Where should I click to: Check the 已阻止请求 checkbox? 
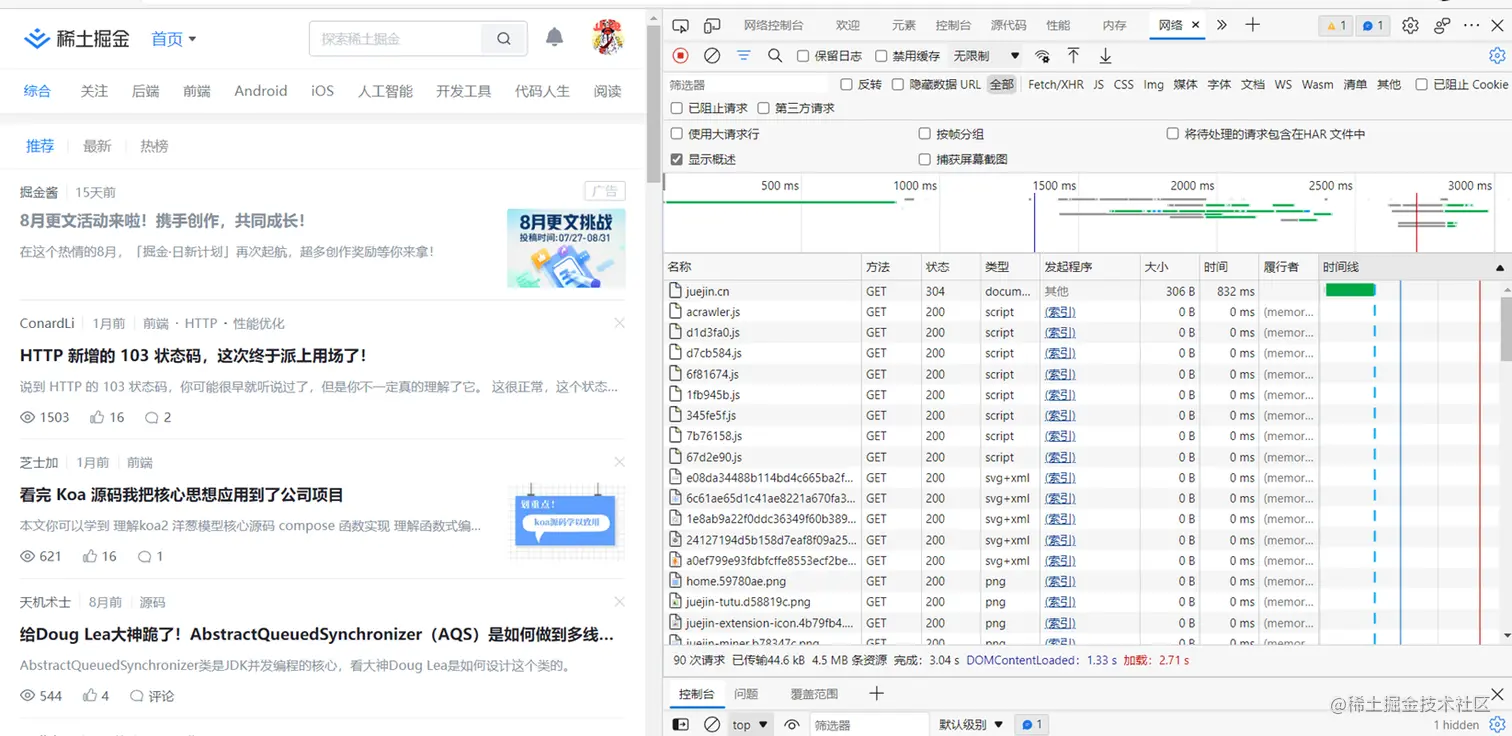[x=677, y=108]
